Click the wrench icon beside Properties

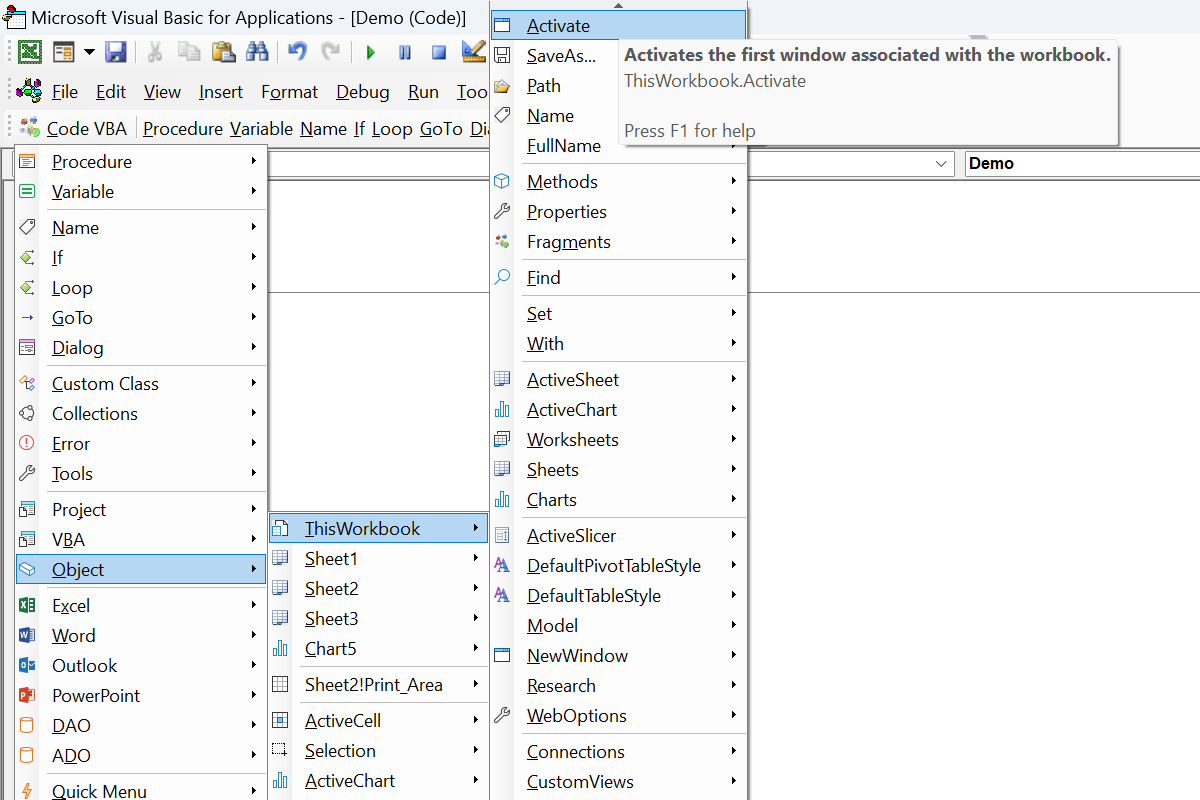[503, 211]
